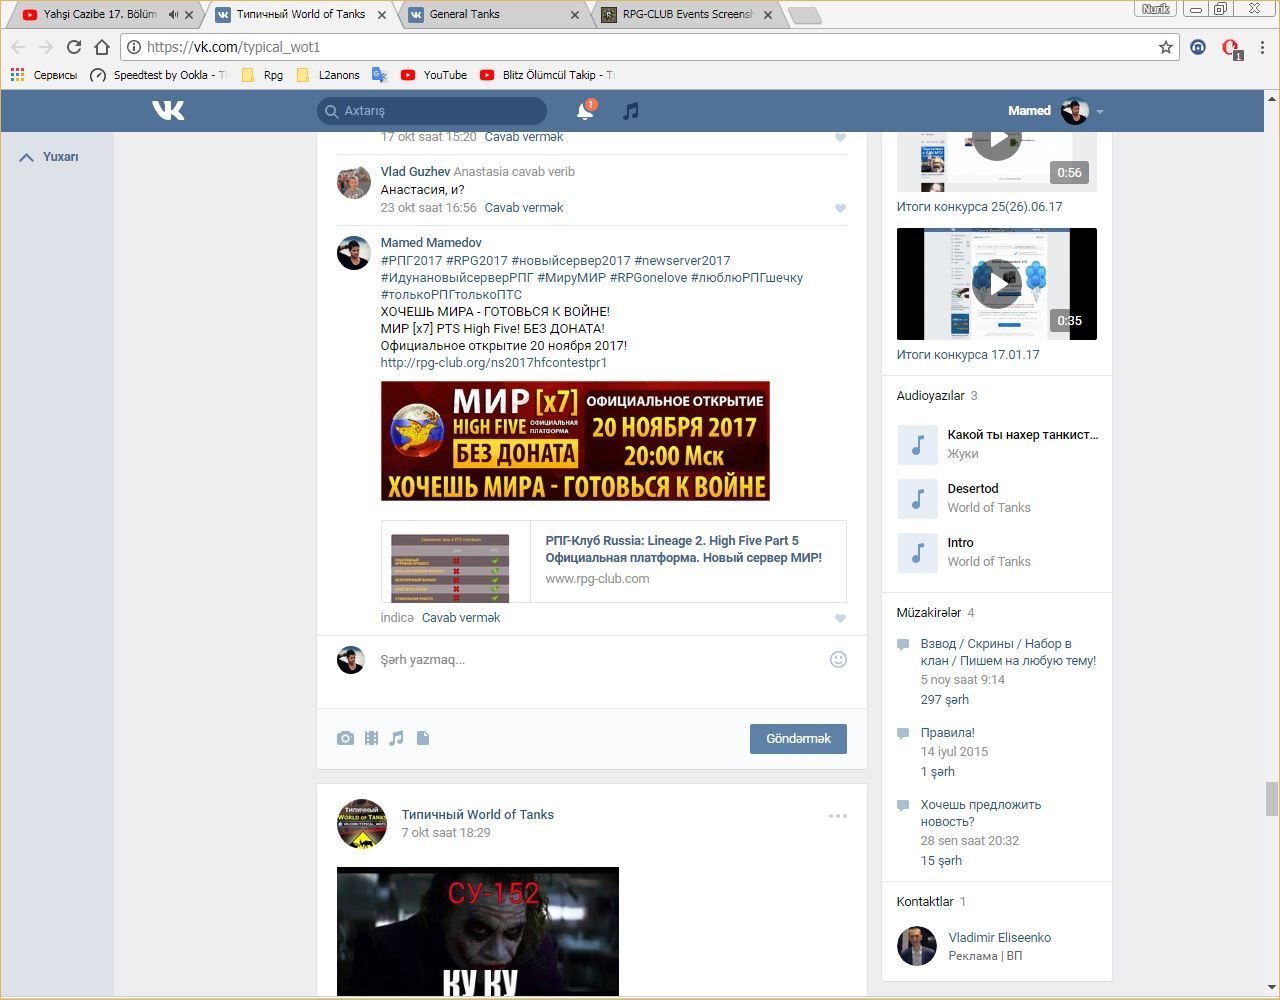
Task: Click the red extension icon with badge
Action: (x=1231, y=48)
